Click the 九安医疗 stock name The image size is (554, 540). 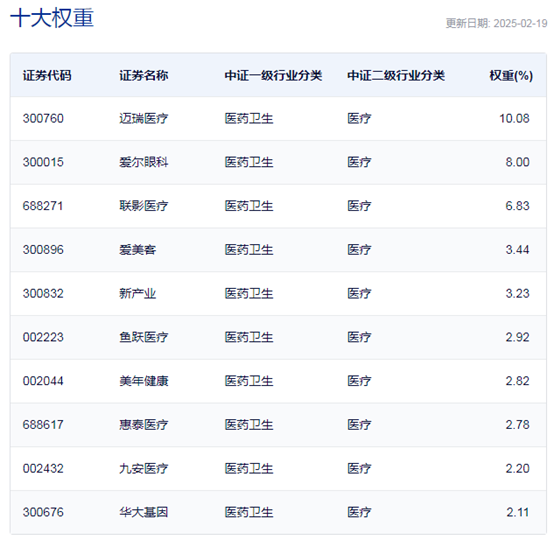pos(143,469)
